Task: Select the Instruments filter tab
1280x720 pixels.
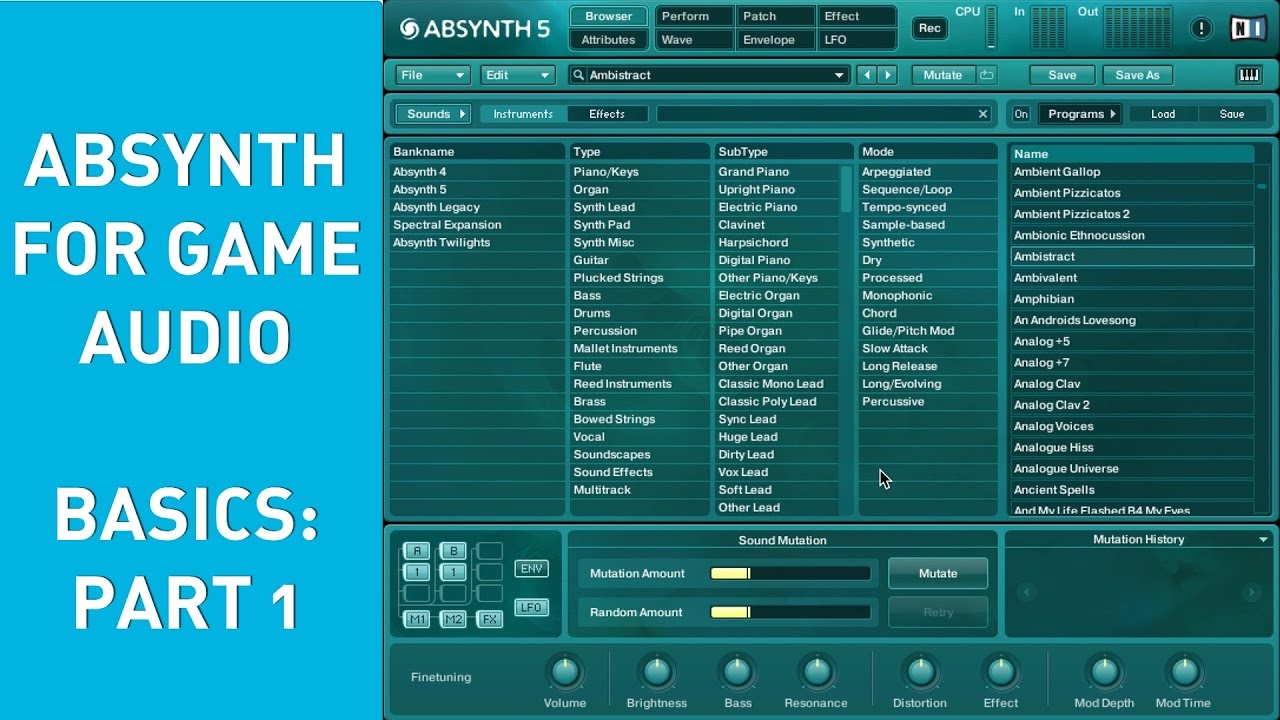Action: click(523, 114)
